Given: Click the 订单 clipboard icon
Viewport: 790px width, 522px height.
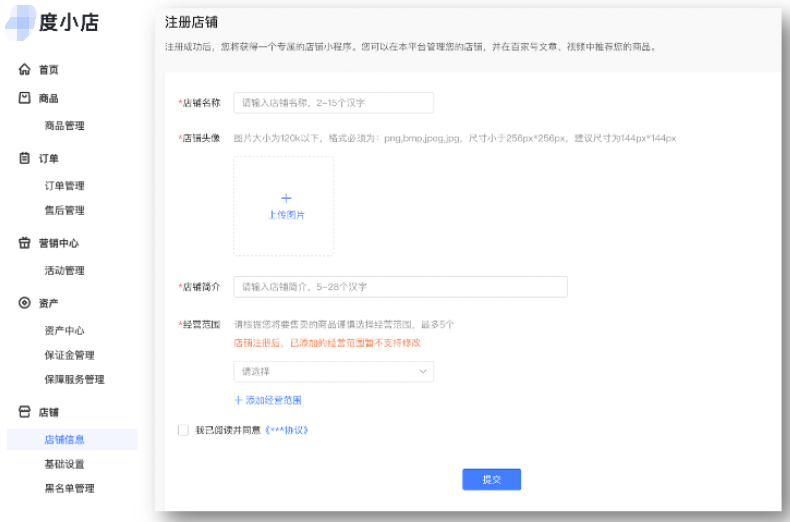Looking at the screenshot, I should pos(25,158).
